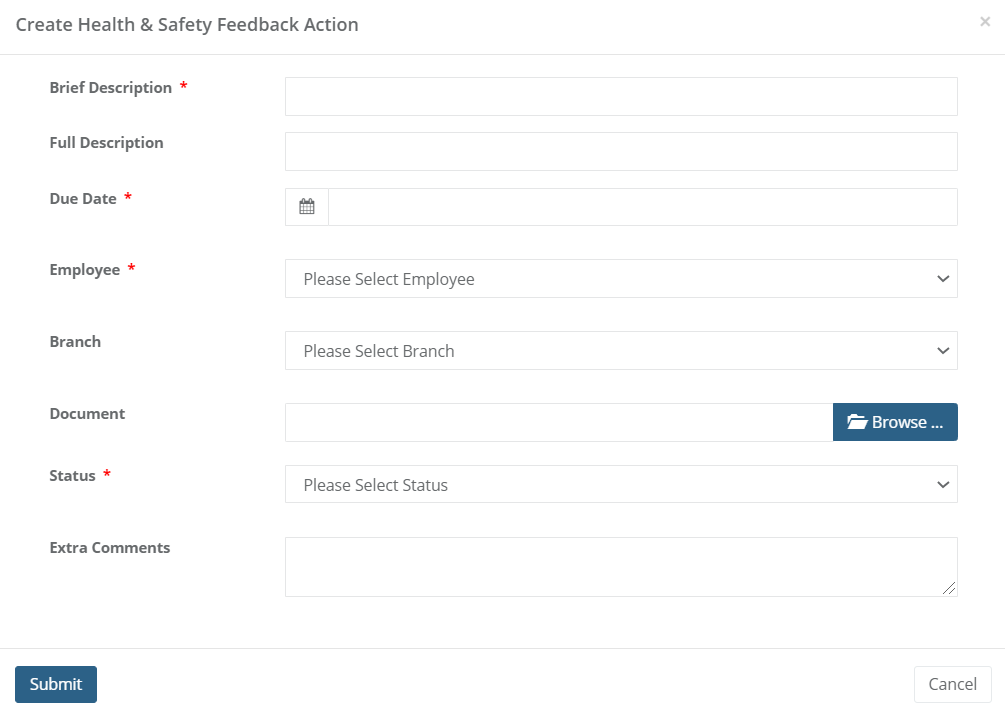Click the Cancel button
1005x715 pixels.
point(952,684)
